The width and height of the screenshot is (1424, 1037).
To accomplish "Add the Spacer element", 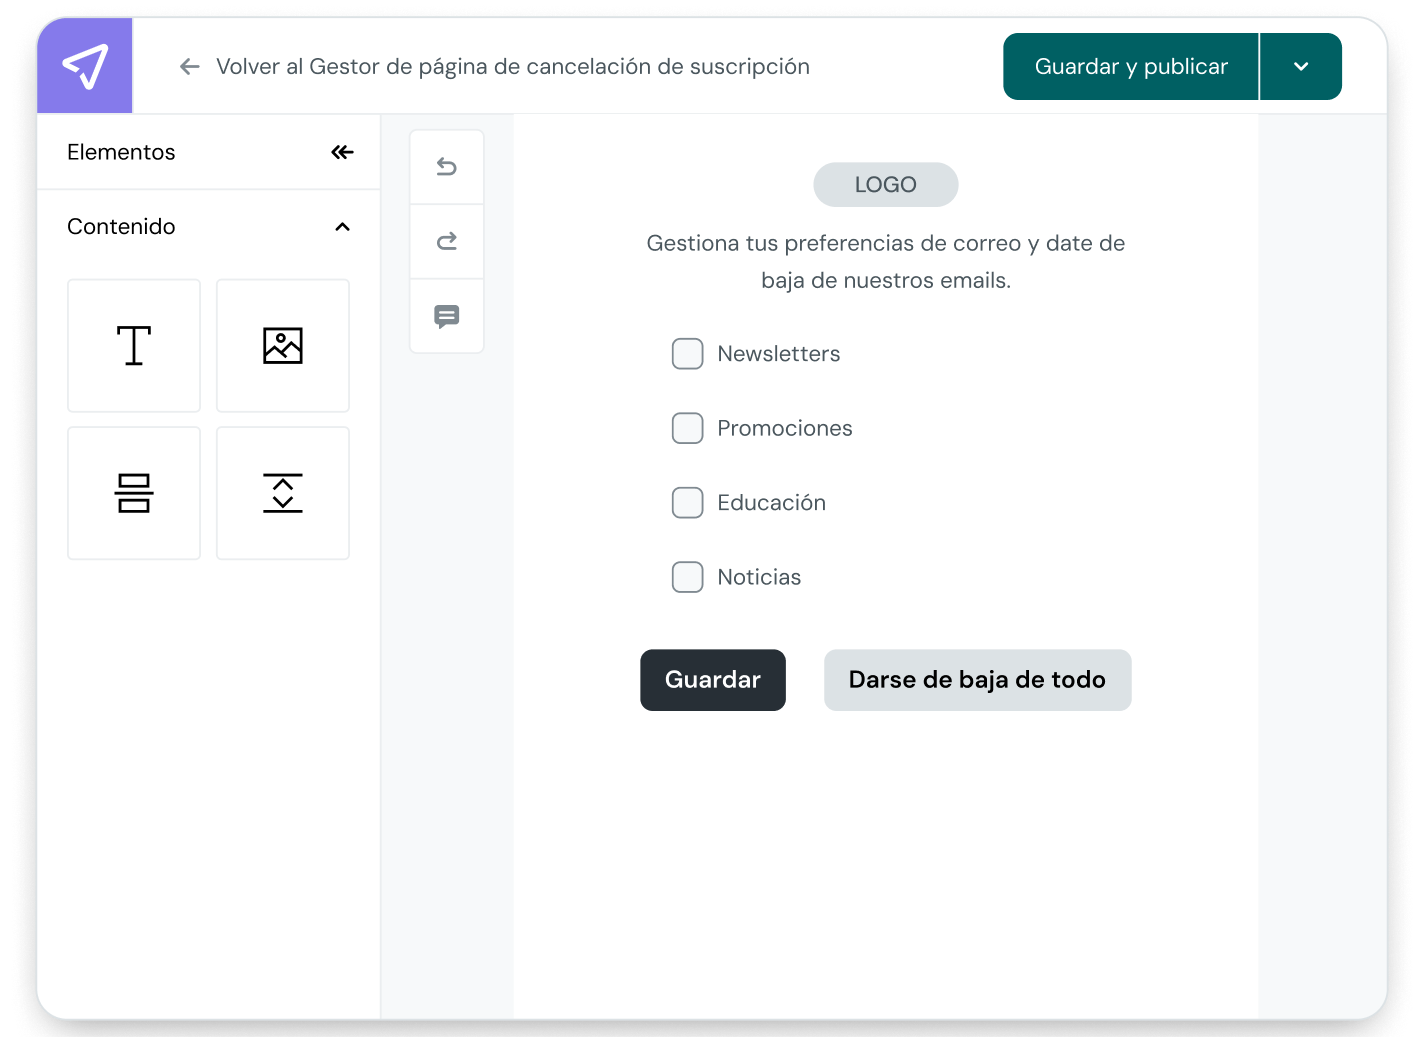I will point(282,493).
